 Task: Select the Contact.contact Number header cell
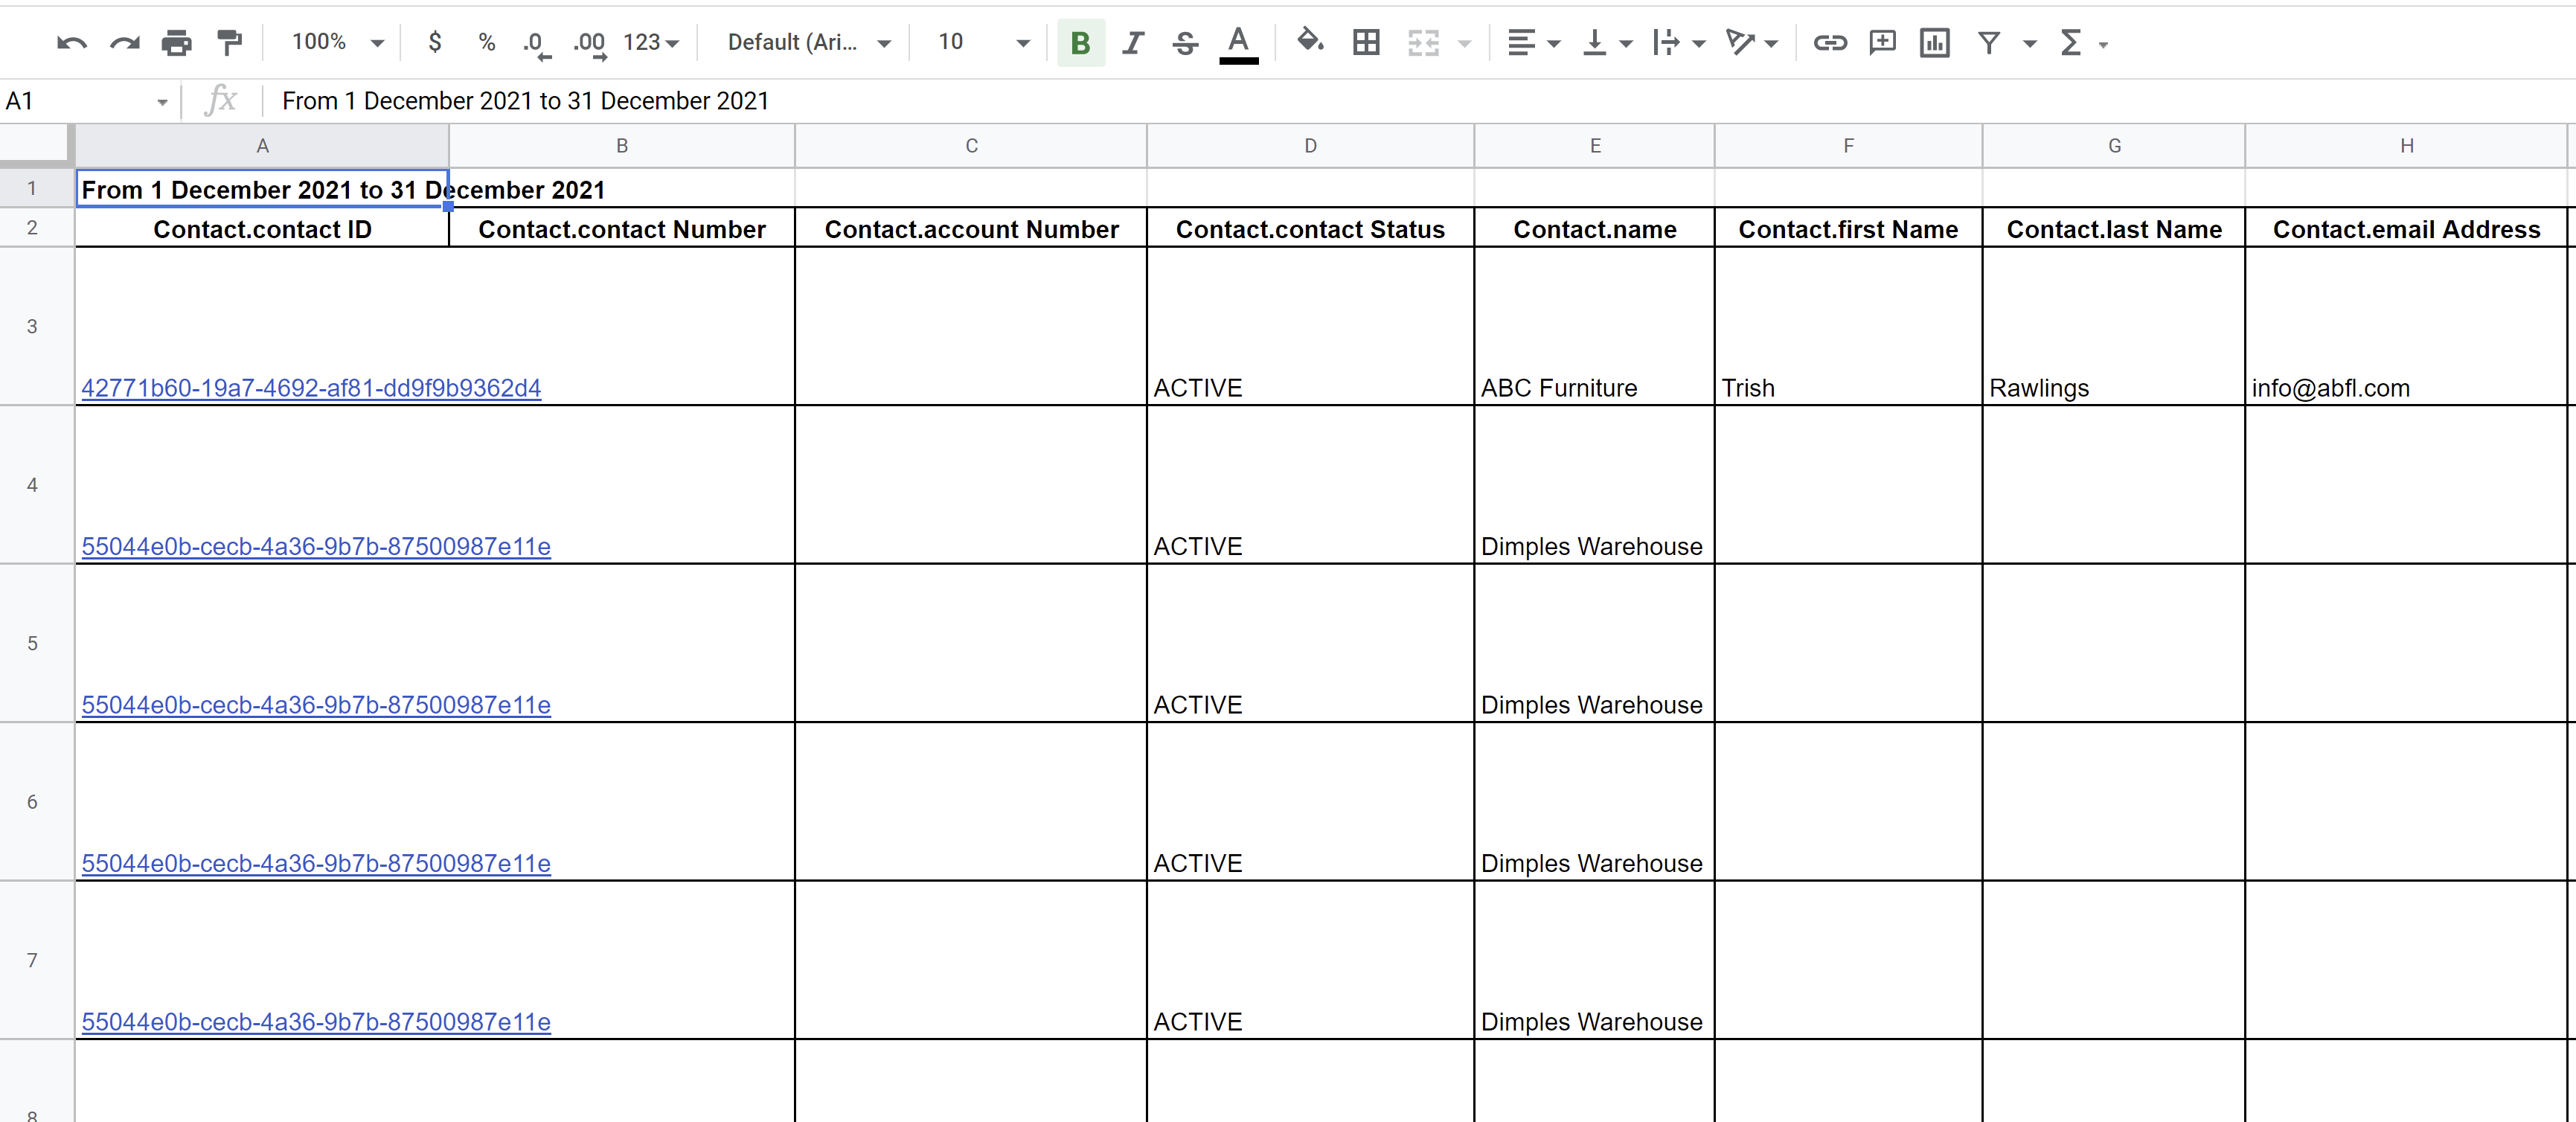point(622,228)
